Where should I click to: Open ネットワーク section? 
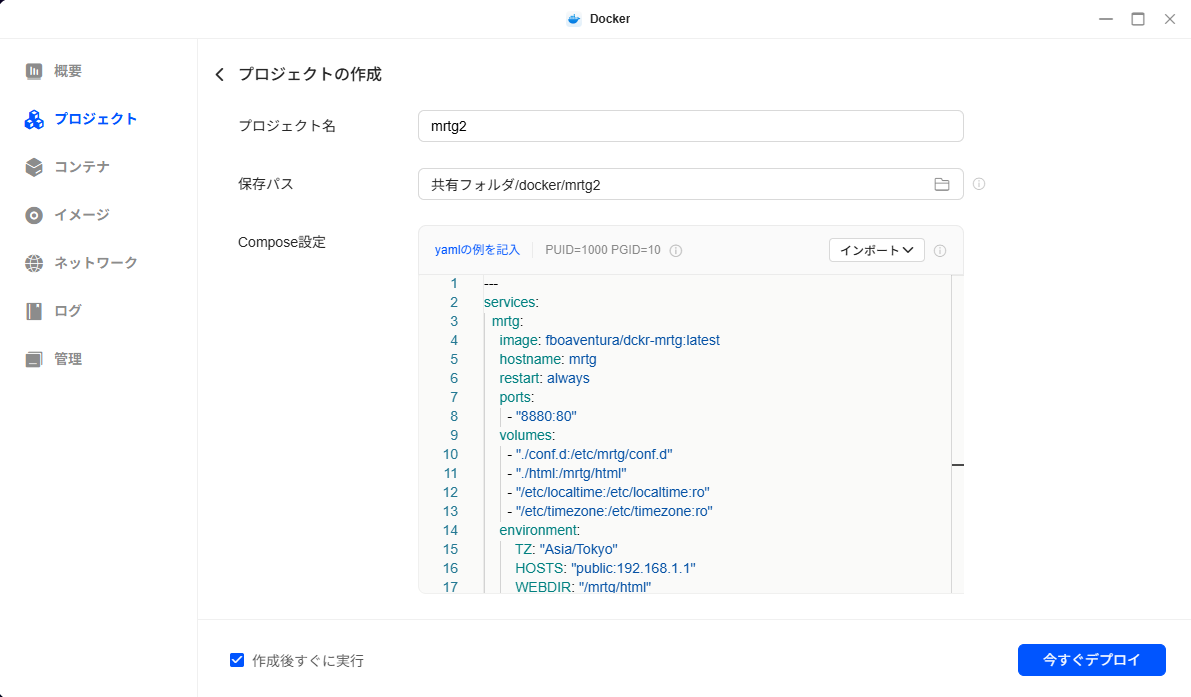pos(96,263)
